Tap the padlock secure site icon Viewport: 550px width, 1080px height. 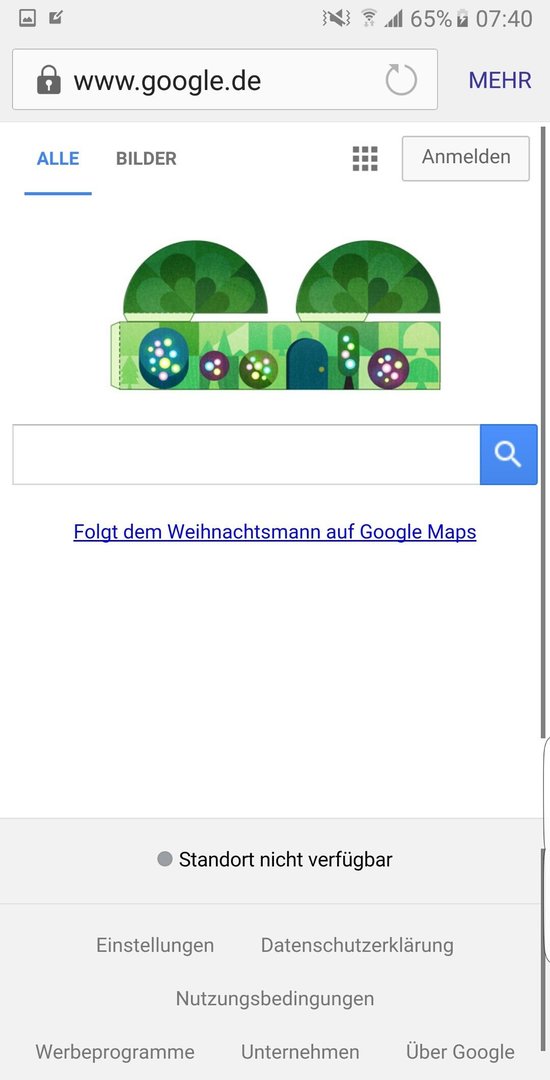point(48,80)
